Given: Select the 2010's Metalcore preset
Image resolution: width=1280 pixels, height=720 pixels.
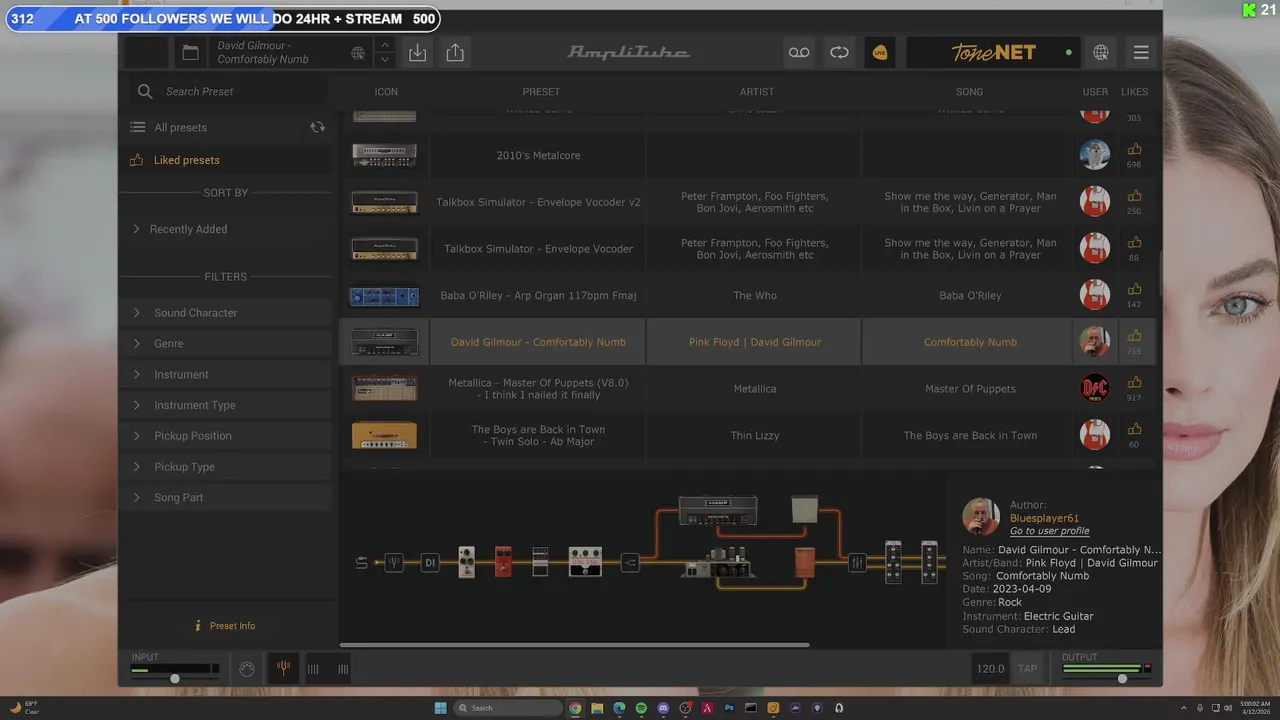Looking at the screenshot, I should tap(538, 156).
